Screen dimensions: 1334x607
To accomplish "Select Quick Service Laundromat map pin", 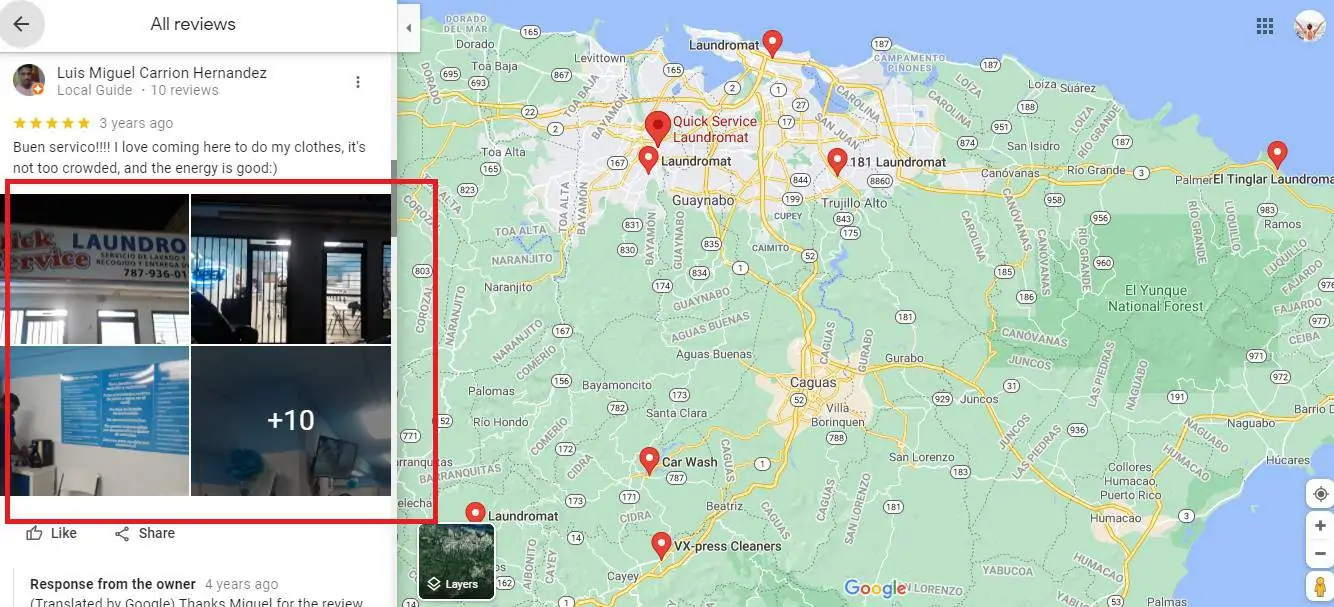I will point(657,129).
